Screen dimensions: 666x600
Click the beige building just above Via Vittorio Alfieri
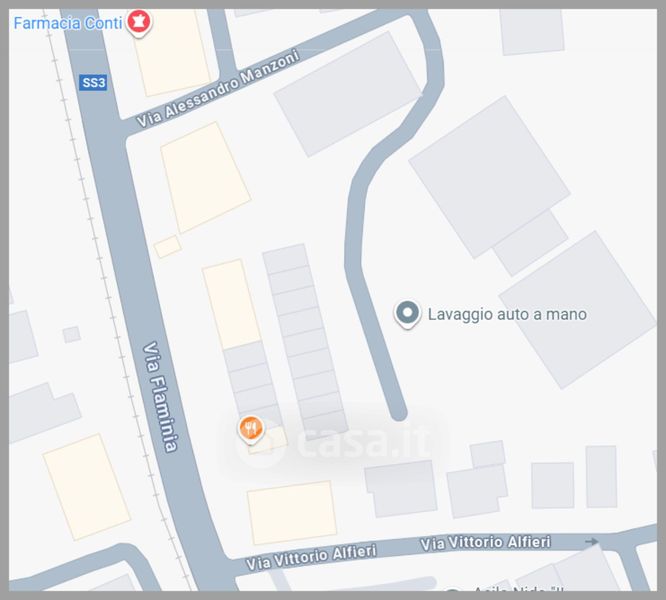[292, 513]
